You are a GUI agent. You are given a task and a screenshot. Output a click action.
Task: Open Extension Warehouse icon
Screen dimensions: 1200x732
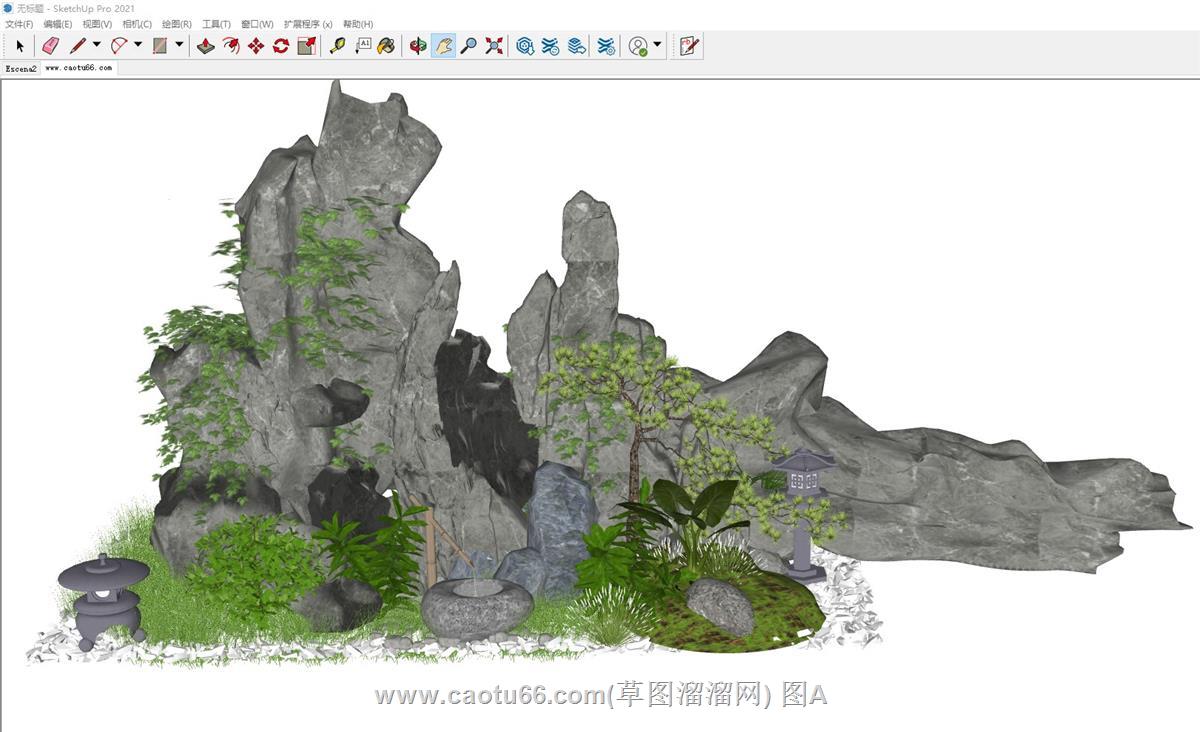coord(550,45)
